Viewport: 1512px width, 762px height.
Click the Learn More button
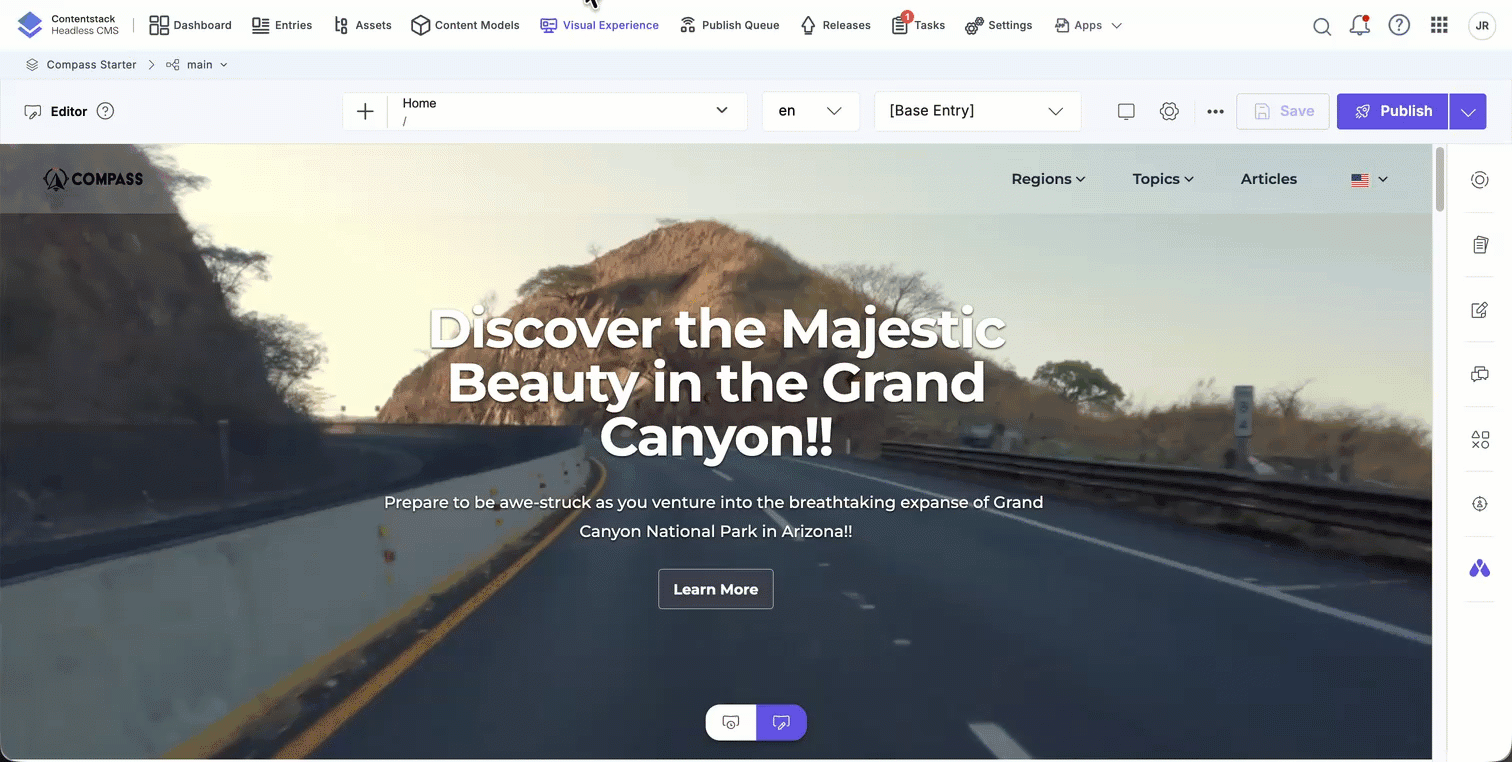click(716, 589)
